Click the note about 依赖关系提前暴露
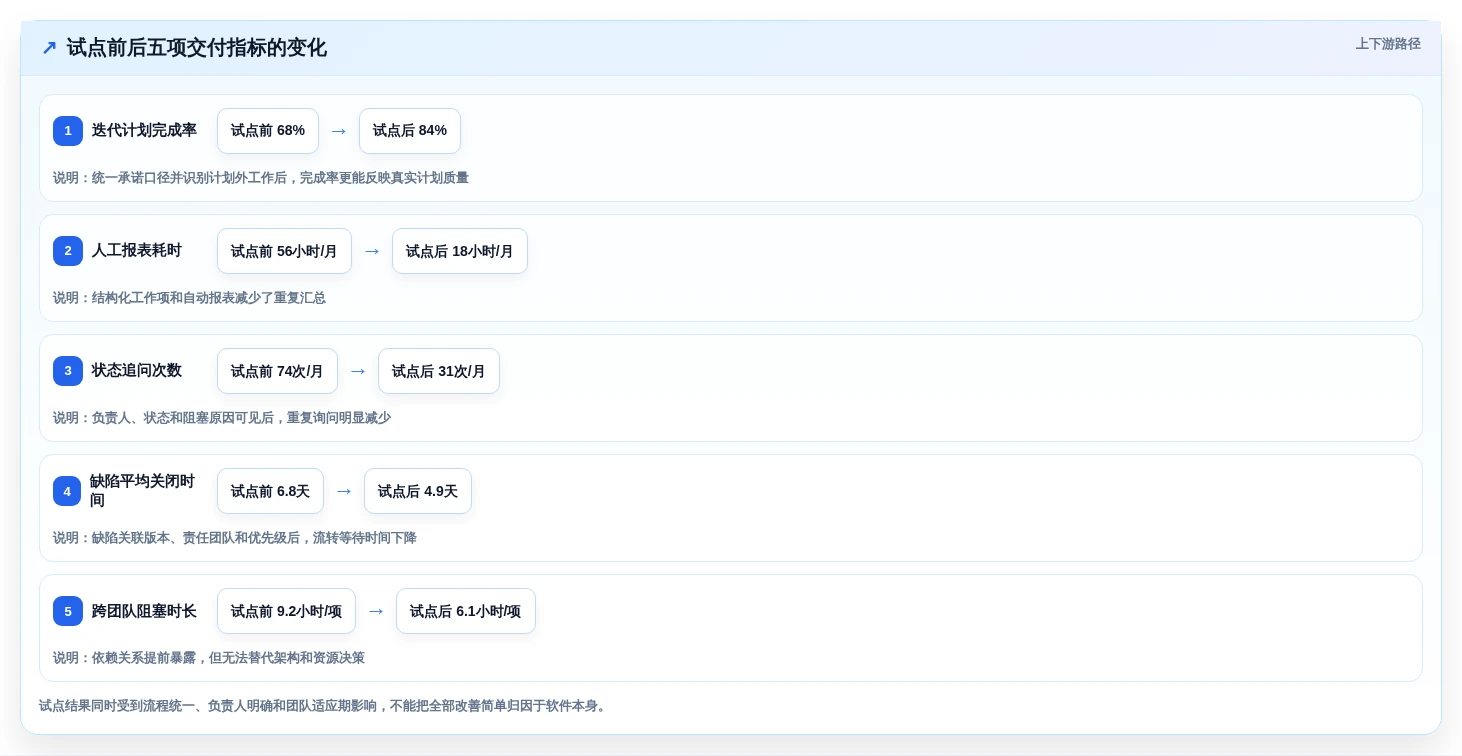The height and width of the screenshot is (756, 1462). (209, 658)
